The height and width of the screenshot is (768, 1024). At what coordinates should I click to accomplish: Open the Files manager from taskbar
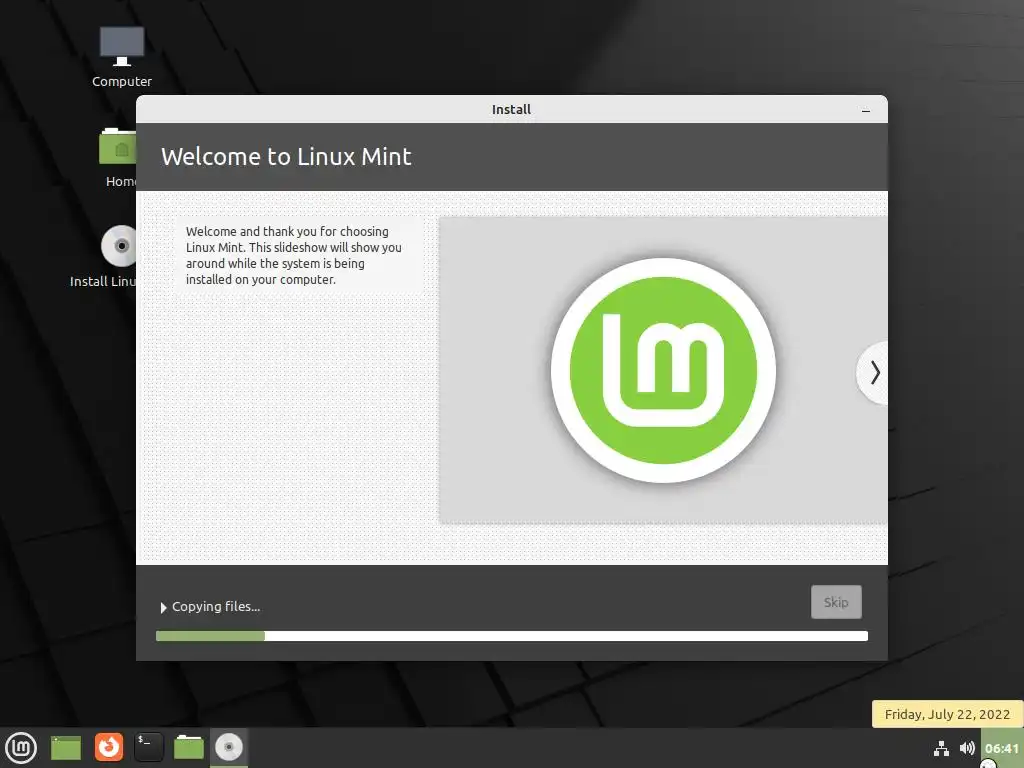(x=189, y=747)
